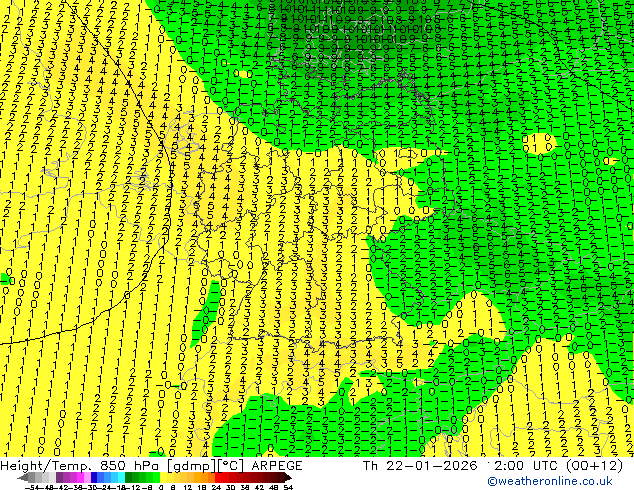The height and width of the screenshot is (490, 634).
Task: Click the '[°C]' unit label
Action: point(232,466)
